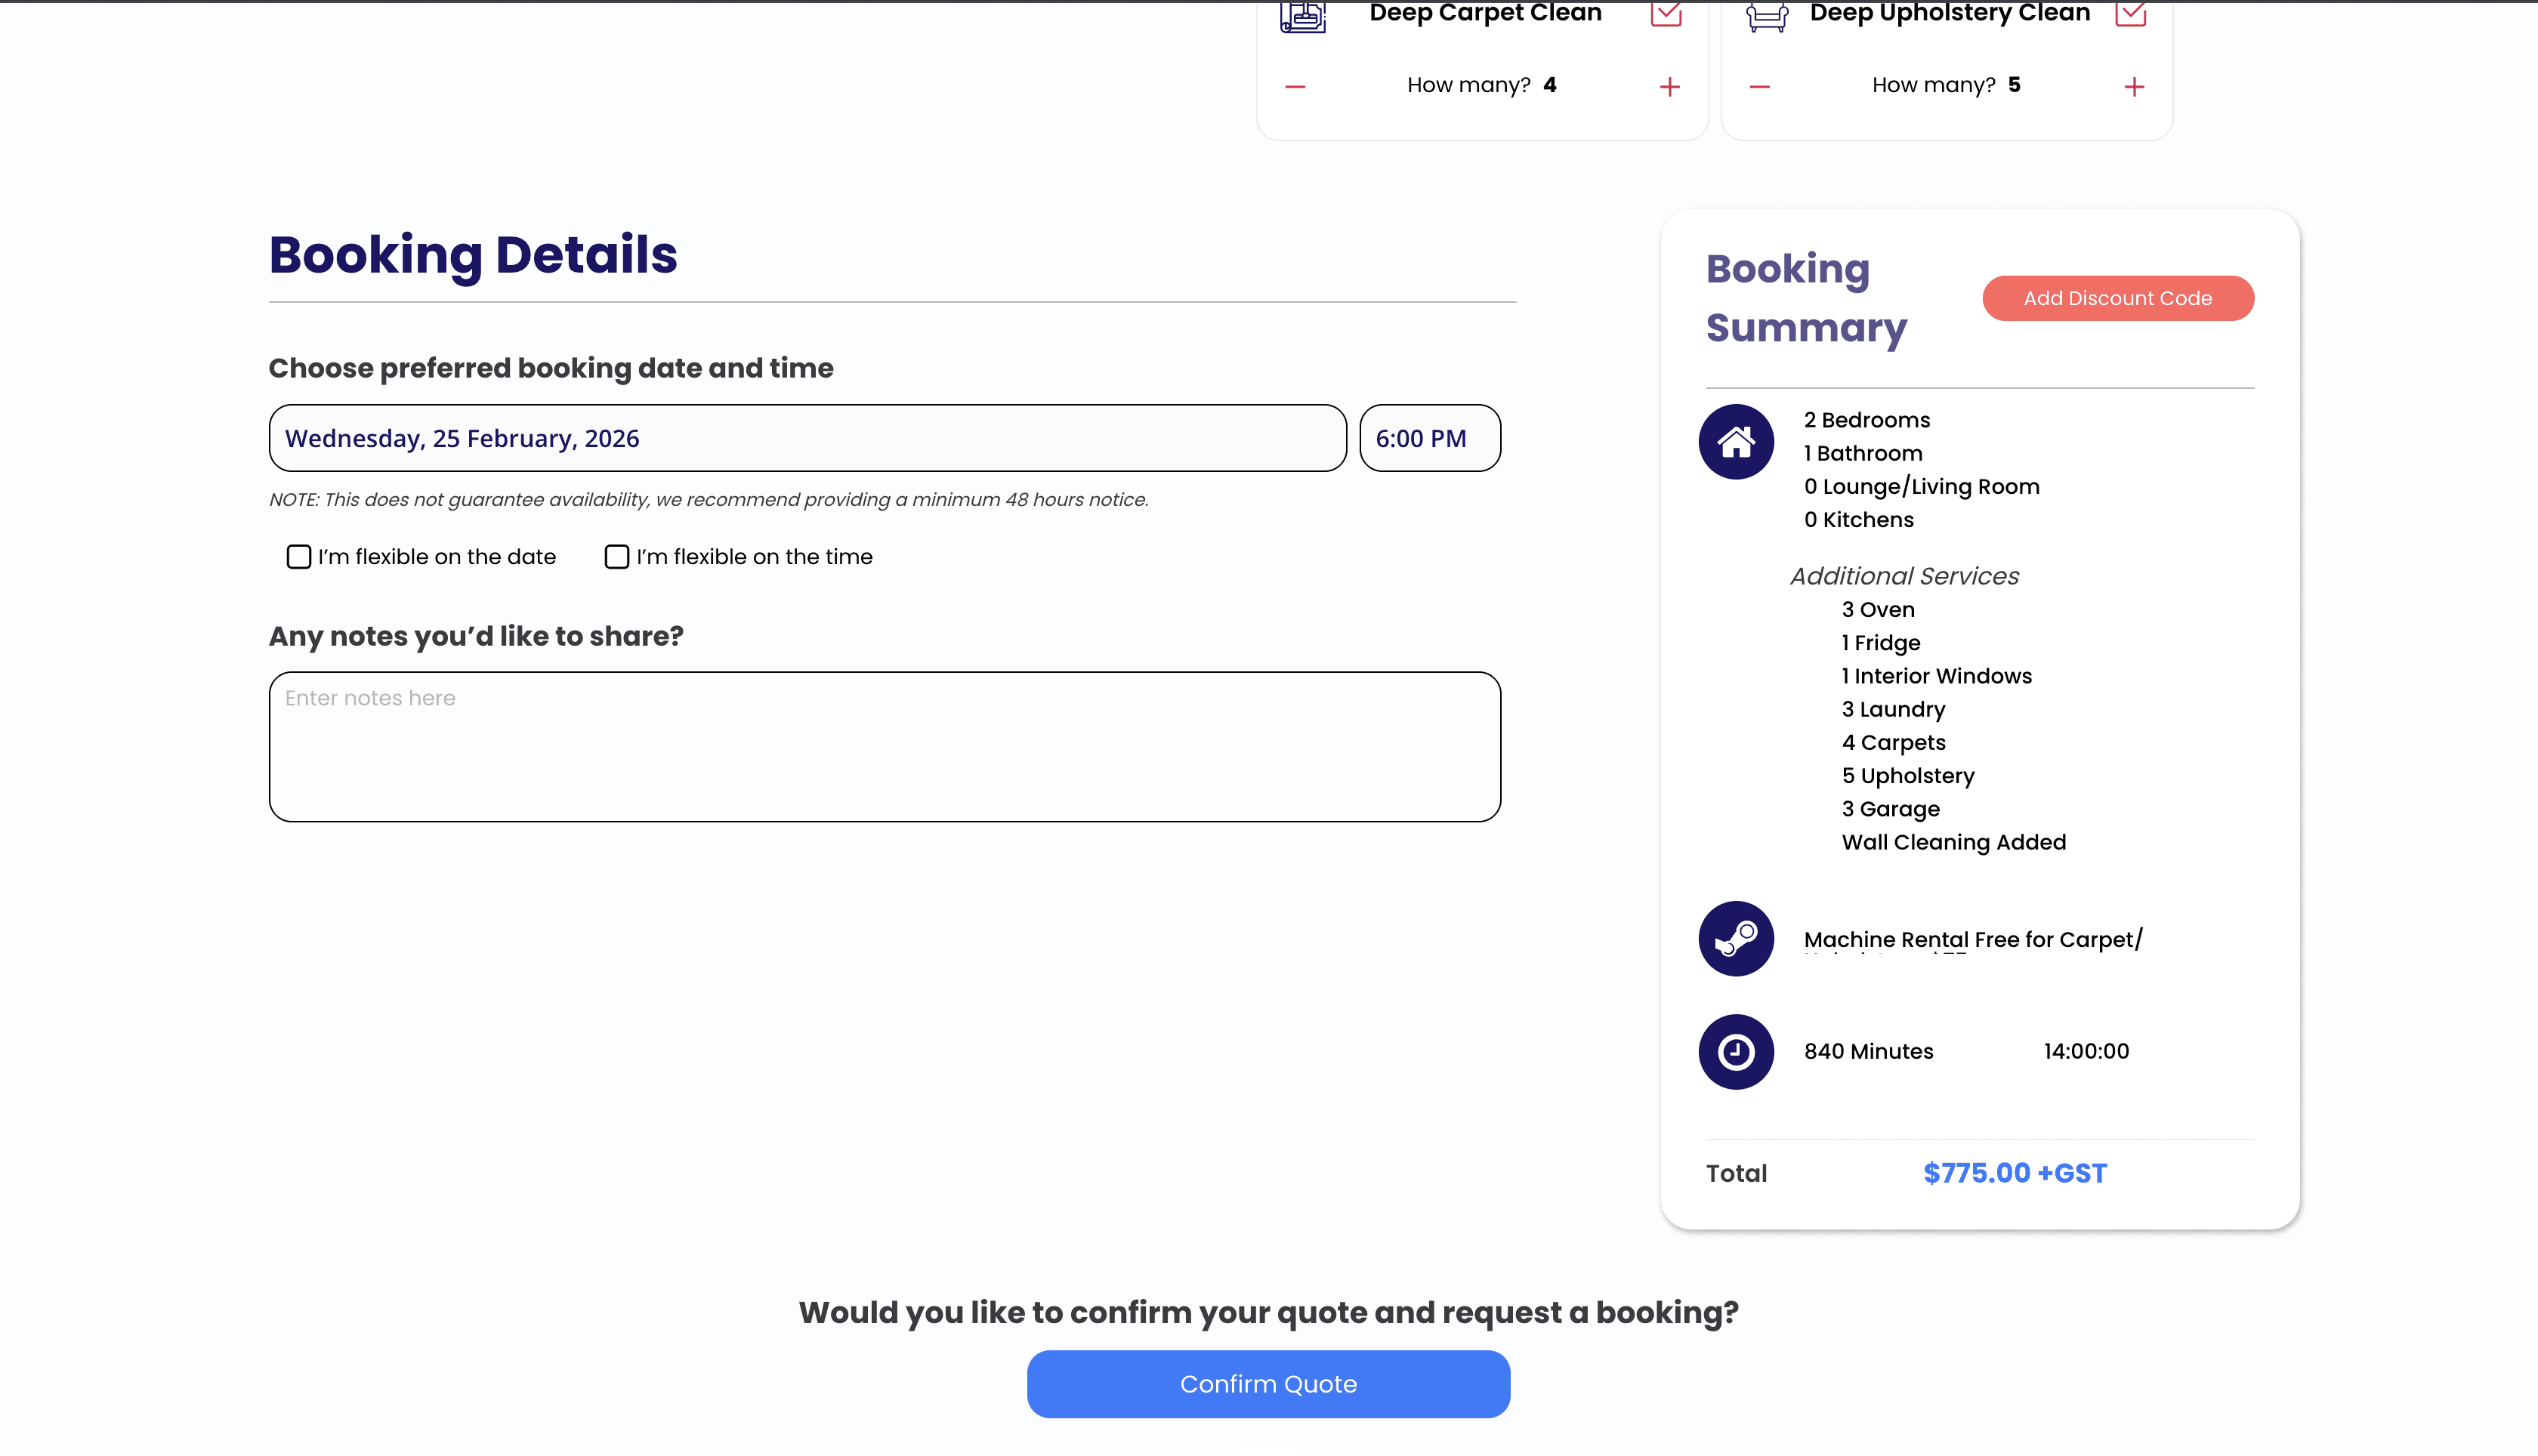
Task: Click the $775.00 +GST total amount
Action: tap(2014, 1173)
